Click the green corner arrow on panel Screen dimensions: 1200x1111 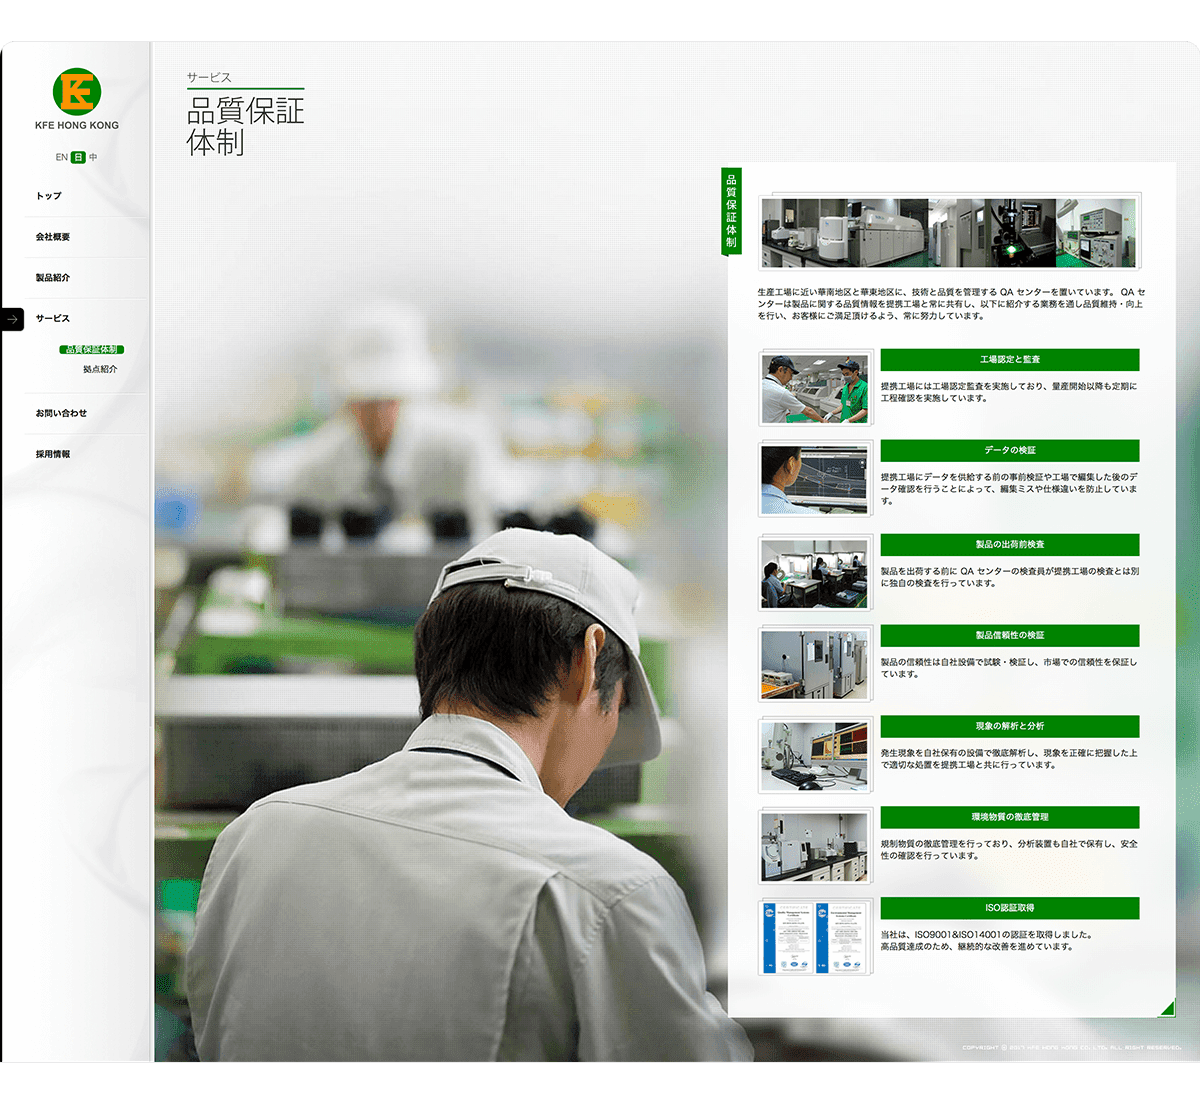coord(1165,1007)
